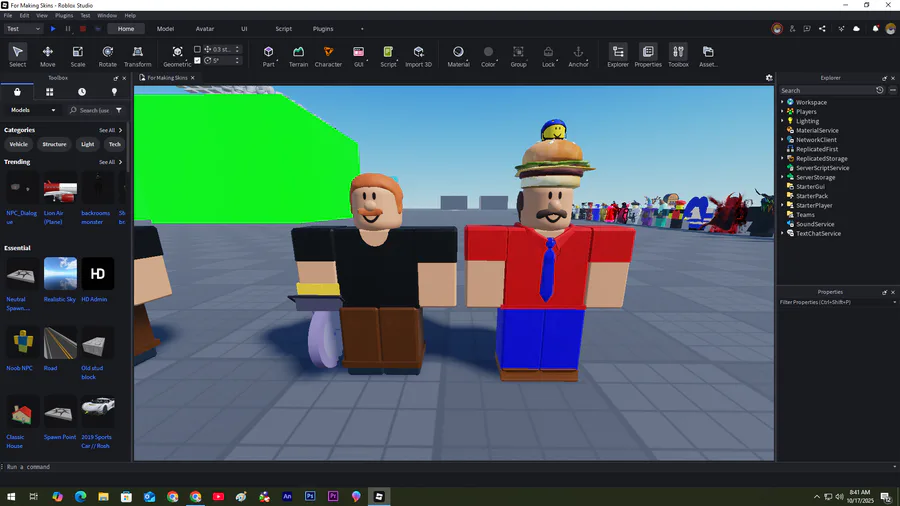Screen dimensions: 900x506
Task: Switch to the Avatar ribbon tab
Action: coord(205,29)
